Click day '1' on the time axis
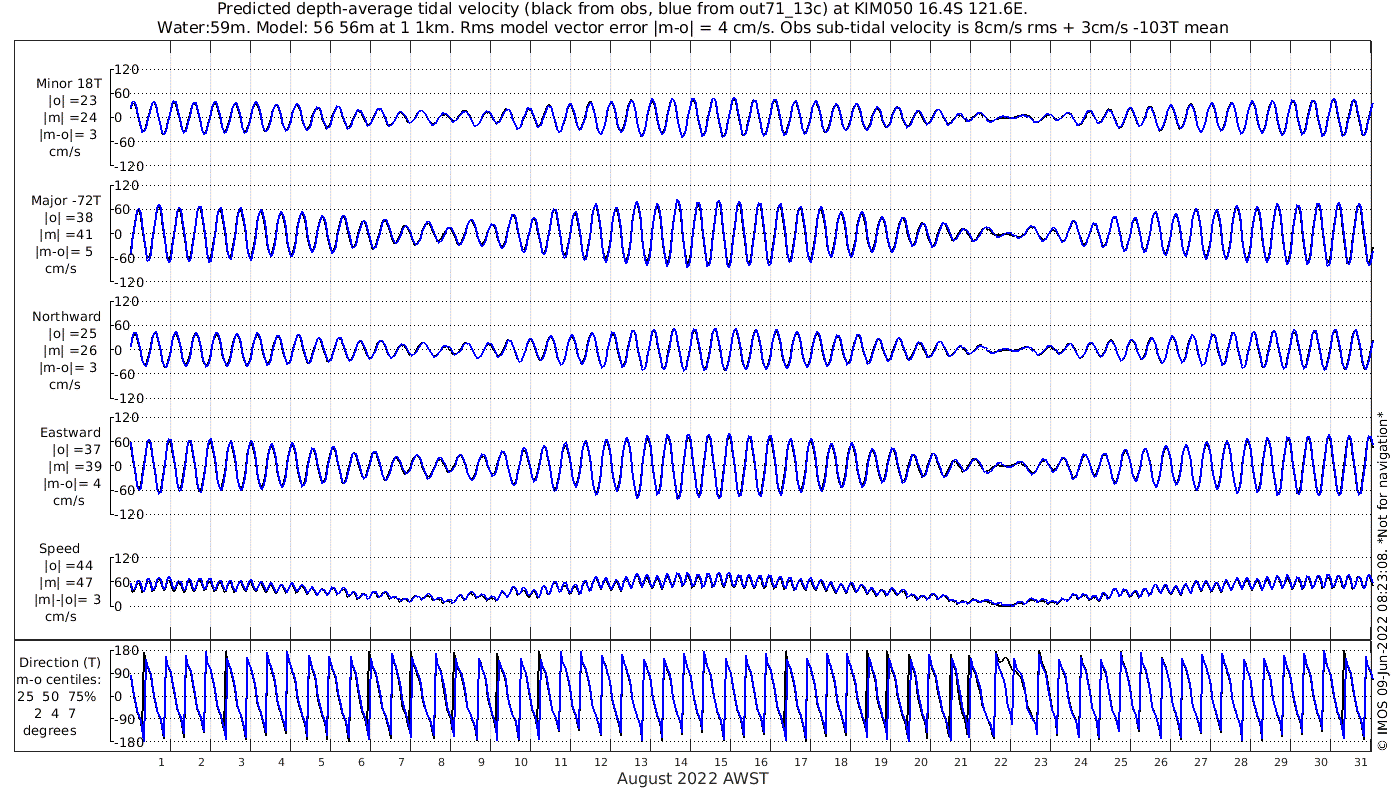The height and width of the screenshot is (800, 1400). (x=161, y=762)
